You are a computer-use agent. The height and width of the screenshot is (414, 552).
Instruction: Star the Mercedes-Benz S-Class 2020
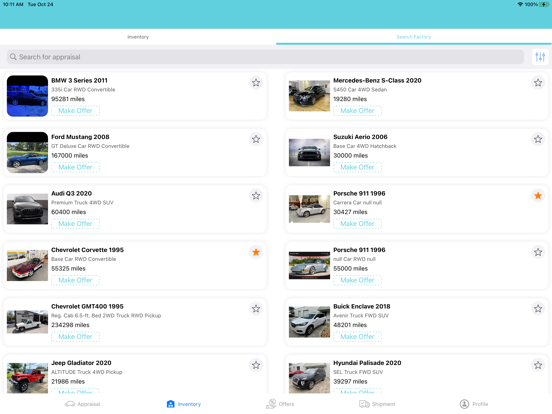tap(538, 83)
